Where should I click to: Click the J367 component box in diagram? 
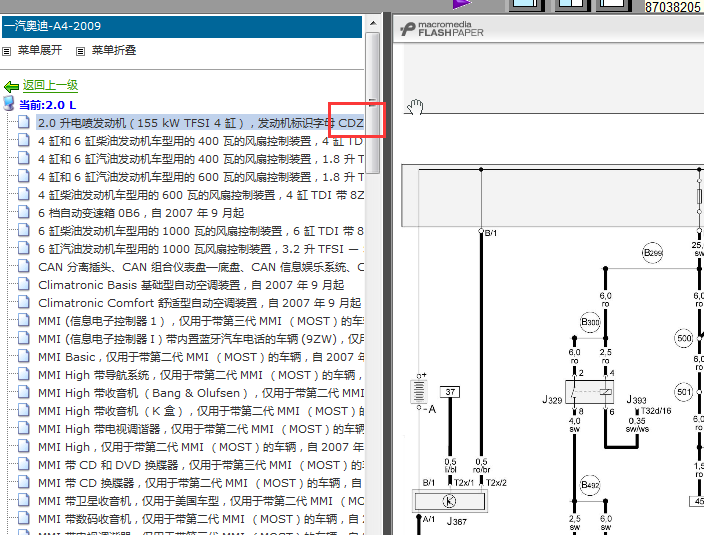(x=449, y=501)
